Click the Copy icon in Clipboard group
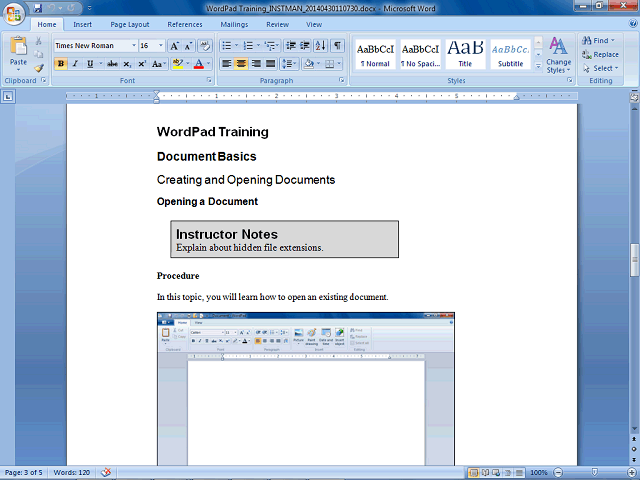This screenshot has width=640, height=480. (39, 54)
